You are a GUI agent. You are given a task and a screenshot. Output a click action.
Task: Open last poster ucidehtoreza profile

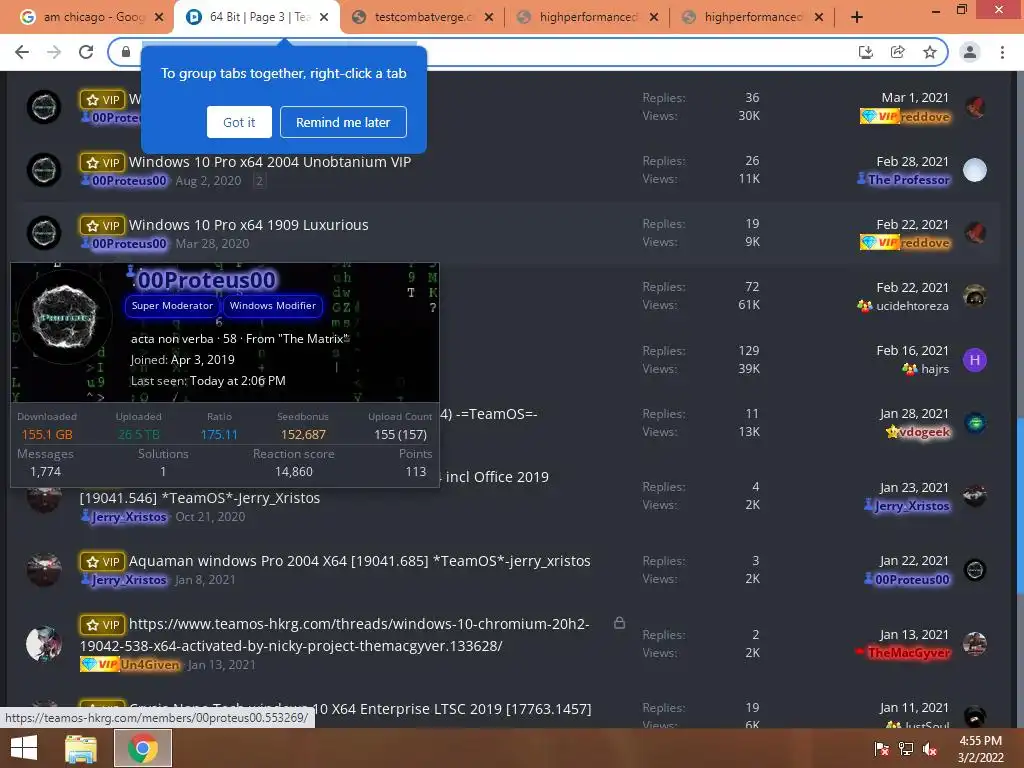[x=912, y=306]
